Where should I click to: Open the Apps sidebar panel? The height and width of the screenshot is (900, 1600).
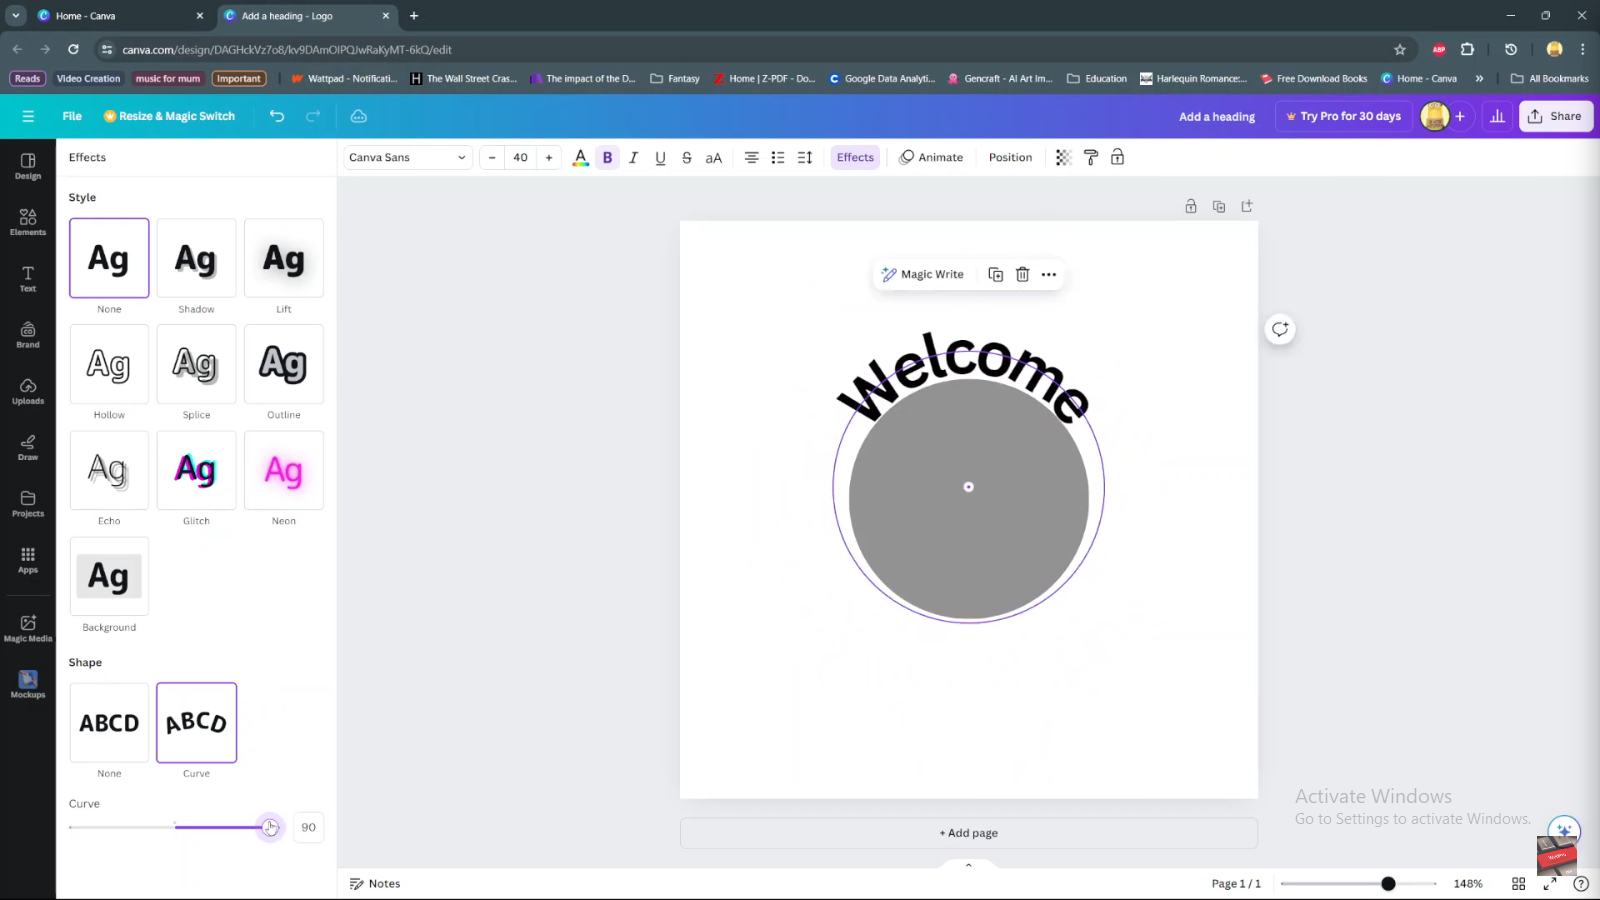pyautogui.click(x=28, y=560)
